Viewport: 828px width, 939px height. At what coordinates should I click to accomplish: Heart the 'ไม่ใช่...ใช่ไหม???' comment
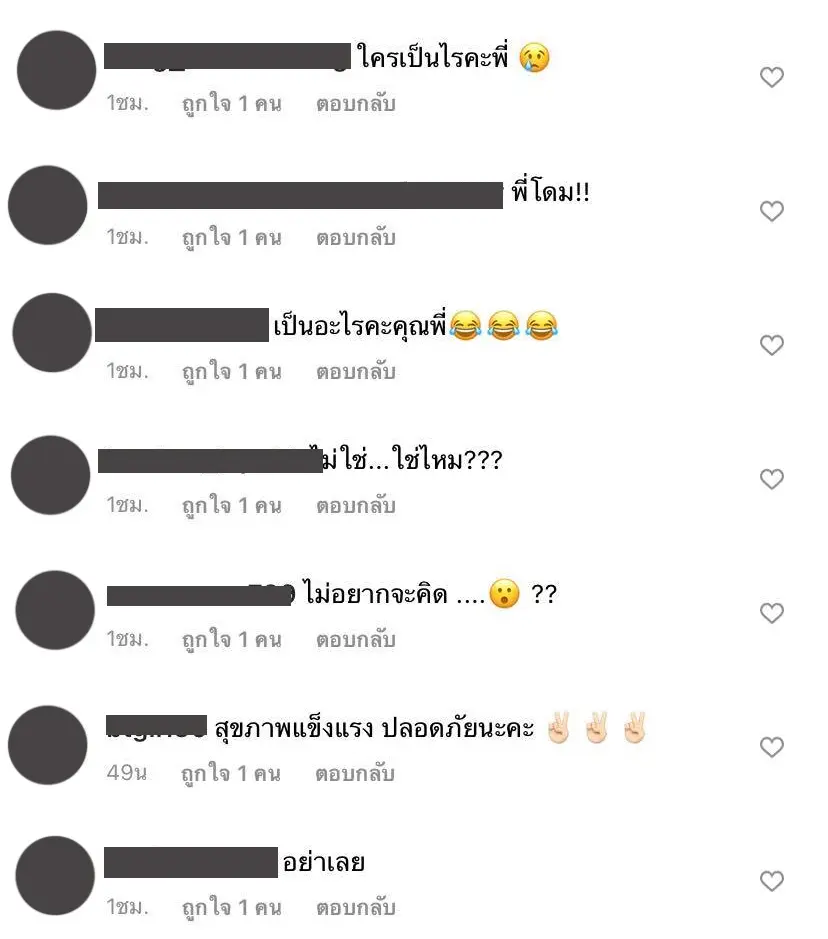click(x=772, y=479)
